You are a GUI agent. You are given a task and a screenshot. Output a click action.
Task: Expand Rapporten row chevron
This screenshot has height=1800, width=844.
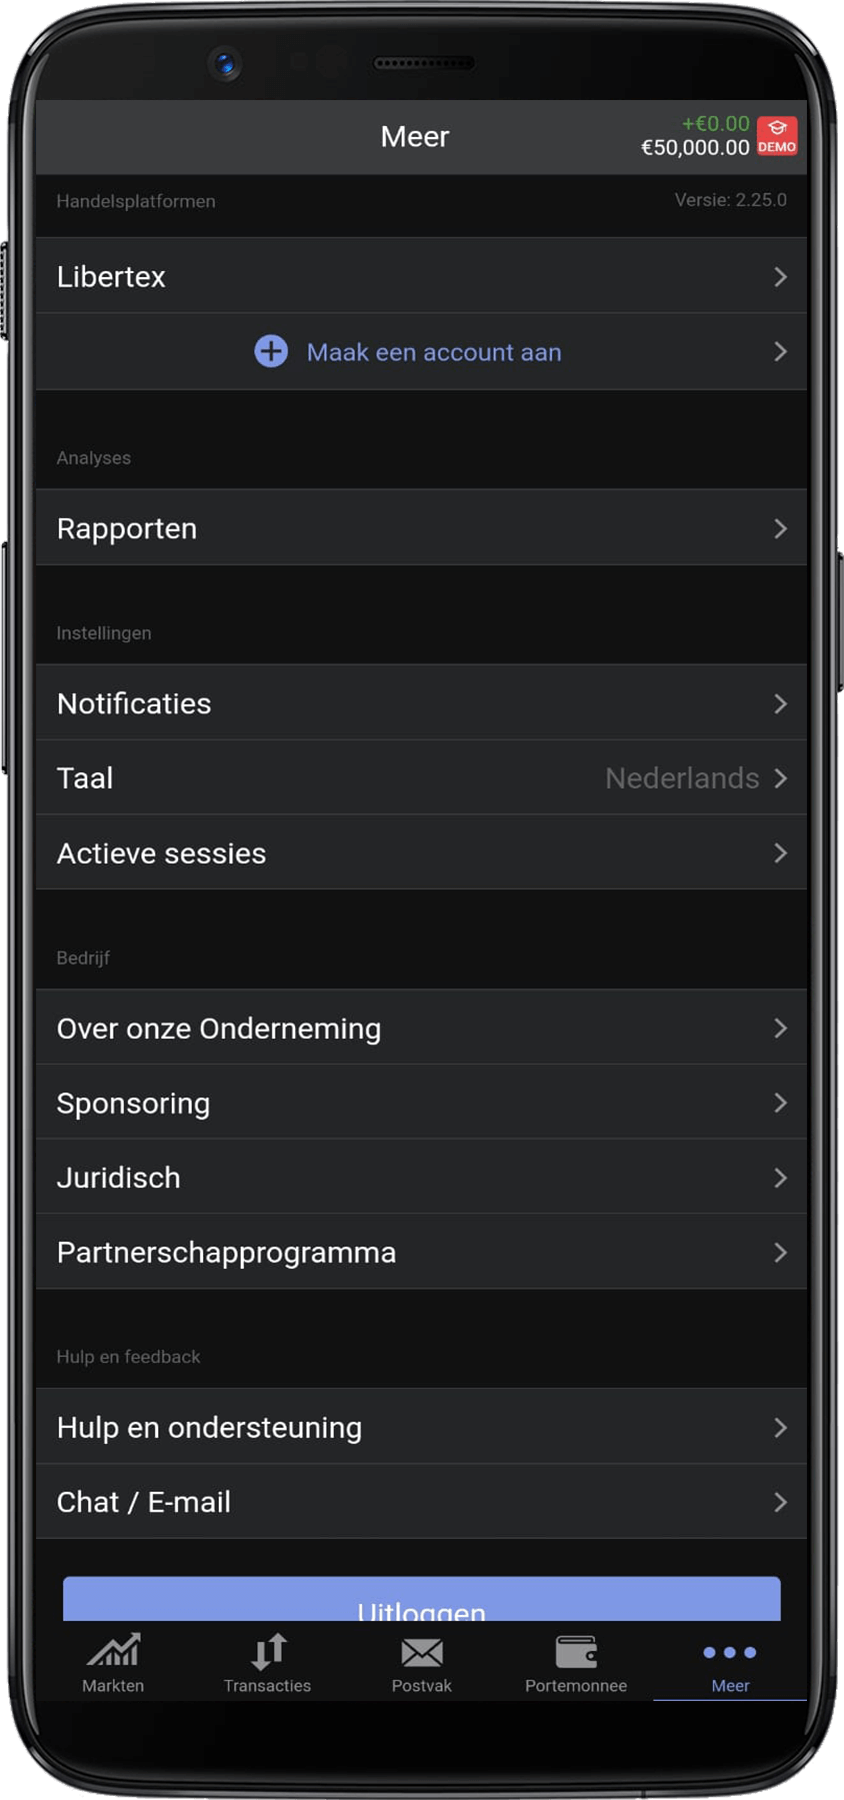(x=780, y=528)
